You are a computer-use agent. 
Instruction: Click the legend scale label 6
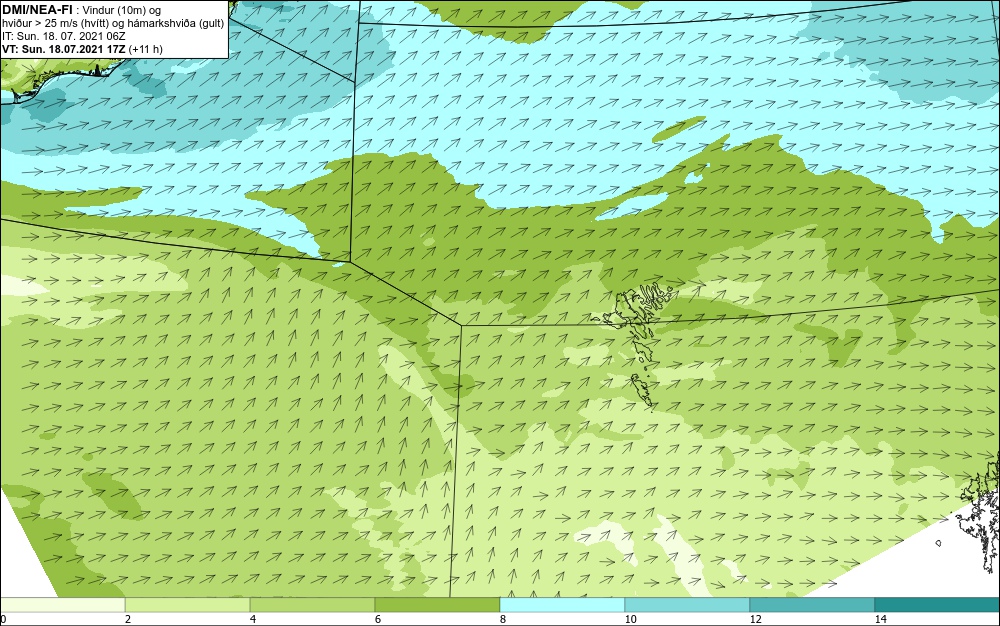click(378, 619)
